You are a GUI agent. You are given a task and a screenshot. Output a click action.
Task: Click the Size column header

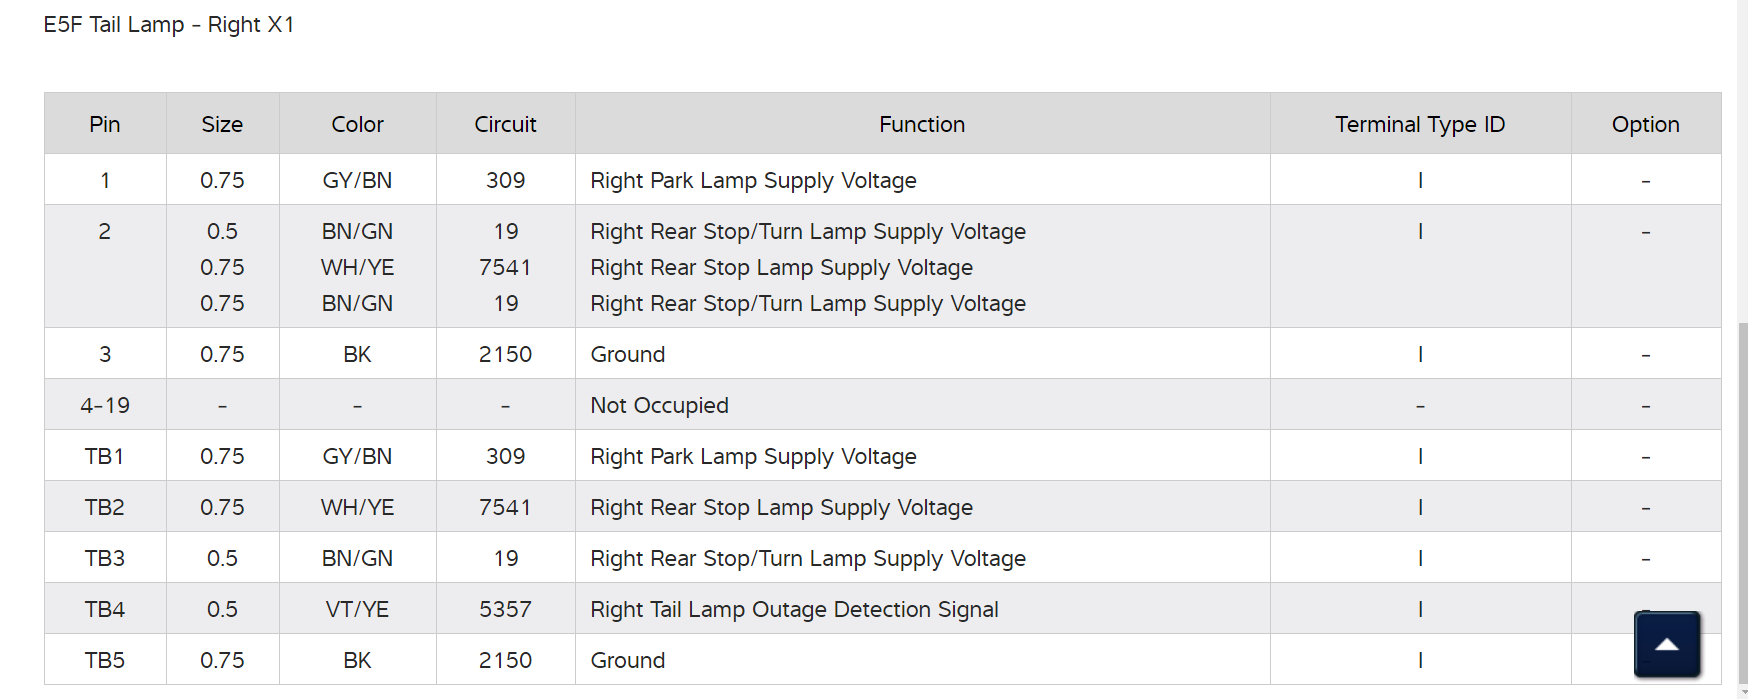click(x=222, y=124)
